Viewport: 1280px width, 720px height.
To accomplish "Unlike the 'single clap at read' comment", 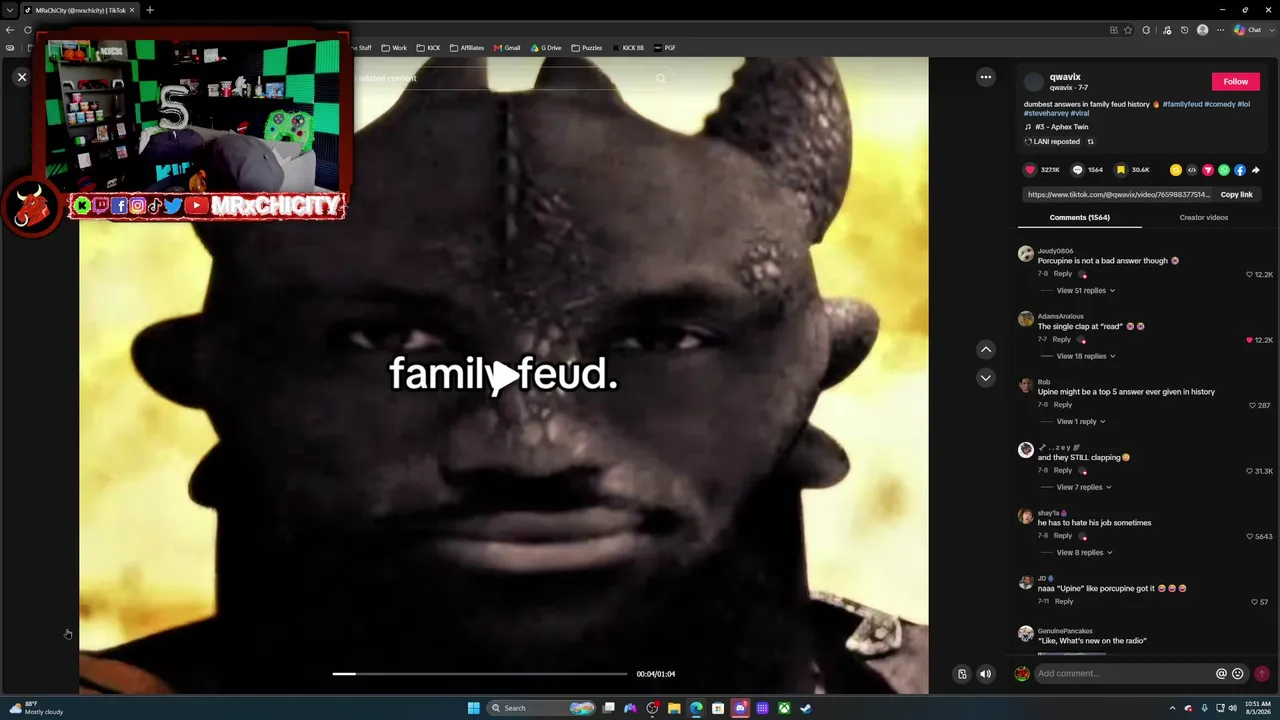I will pos(1249,340).
